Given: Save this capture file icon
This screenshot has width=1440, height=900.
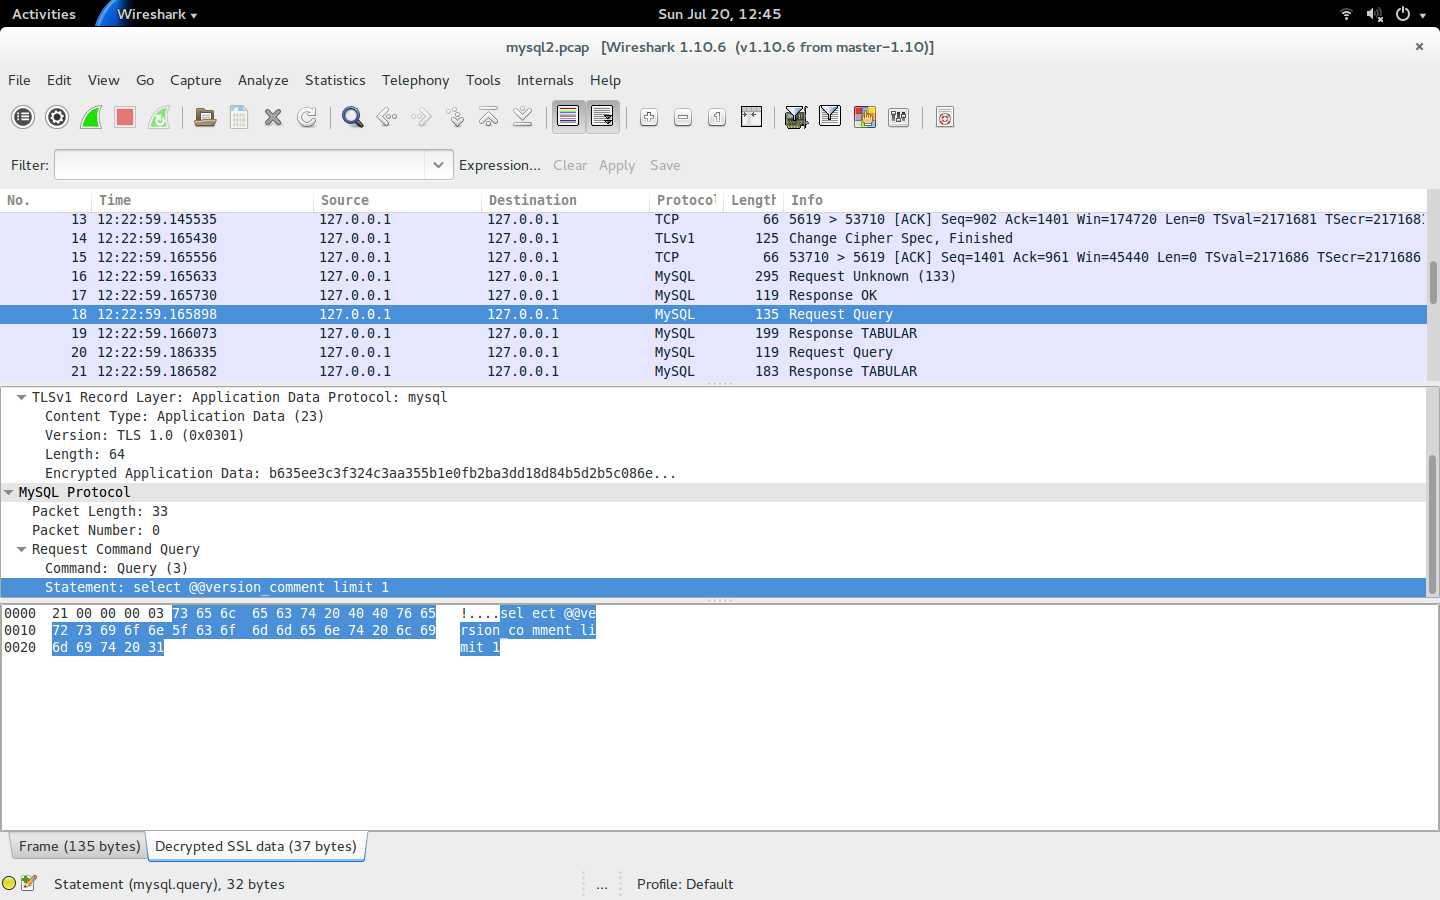Looking at the screenshot, I should click(x=239, y=117).
